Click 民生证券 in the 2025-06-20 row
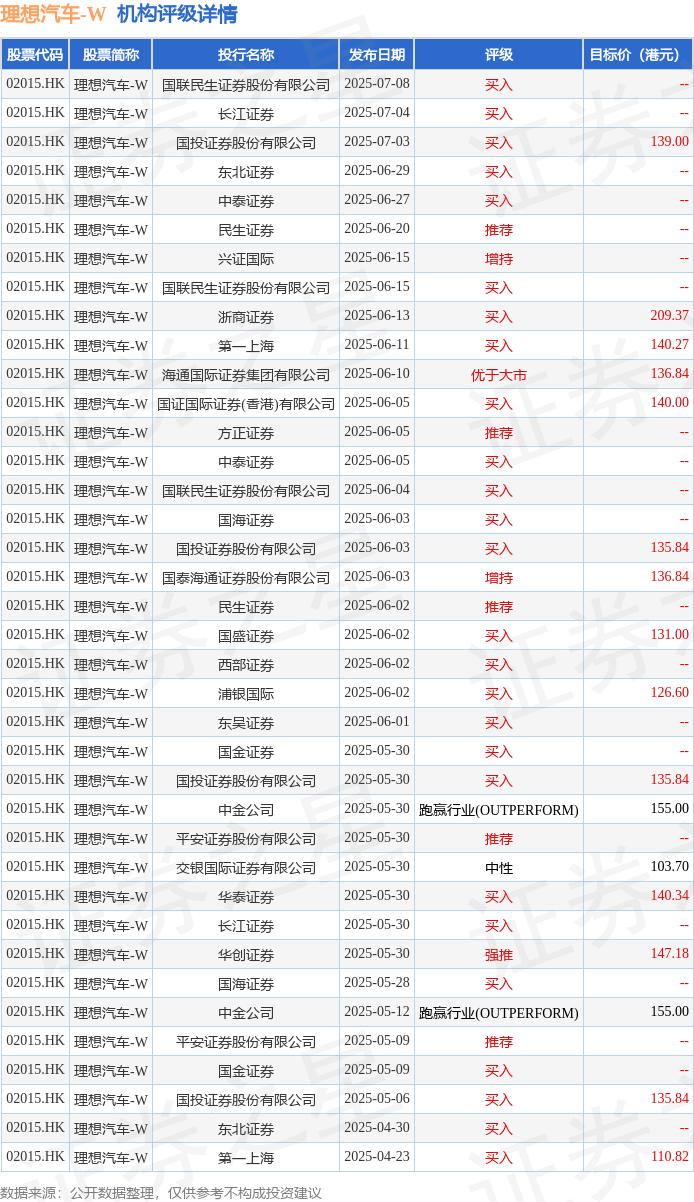Screen dimensions: 694x1202 pos(246,230)
